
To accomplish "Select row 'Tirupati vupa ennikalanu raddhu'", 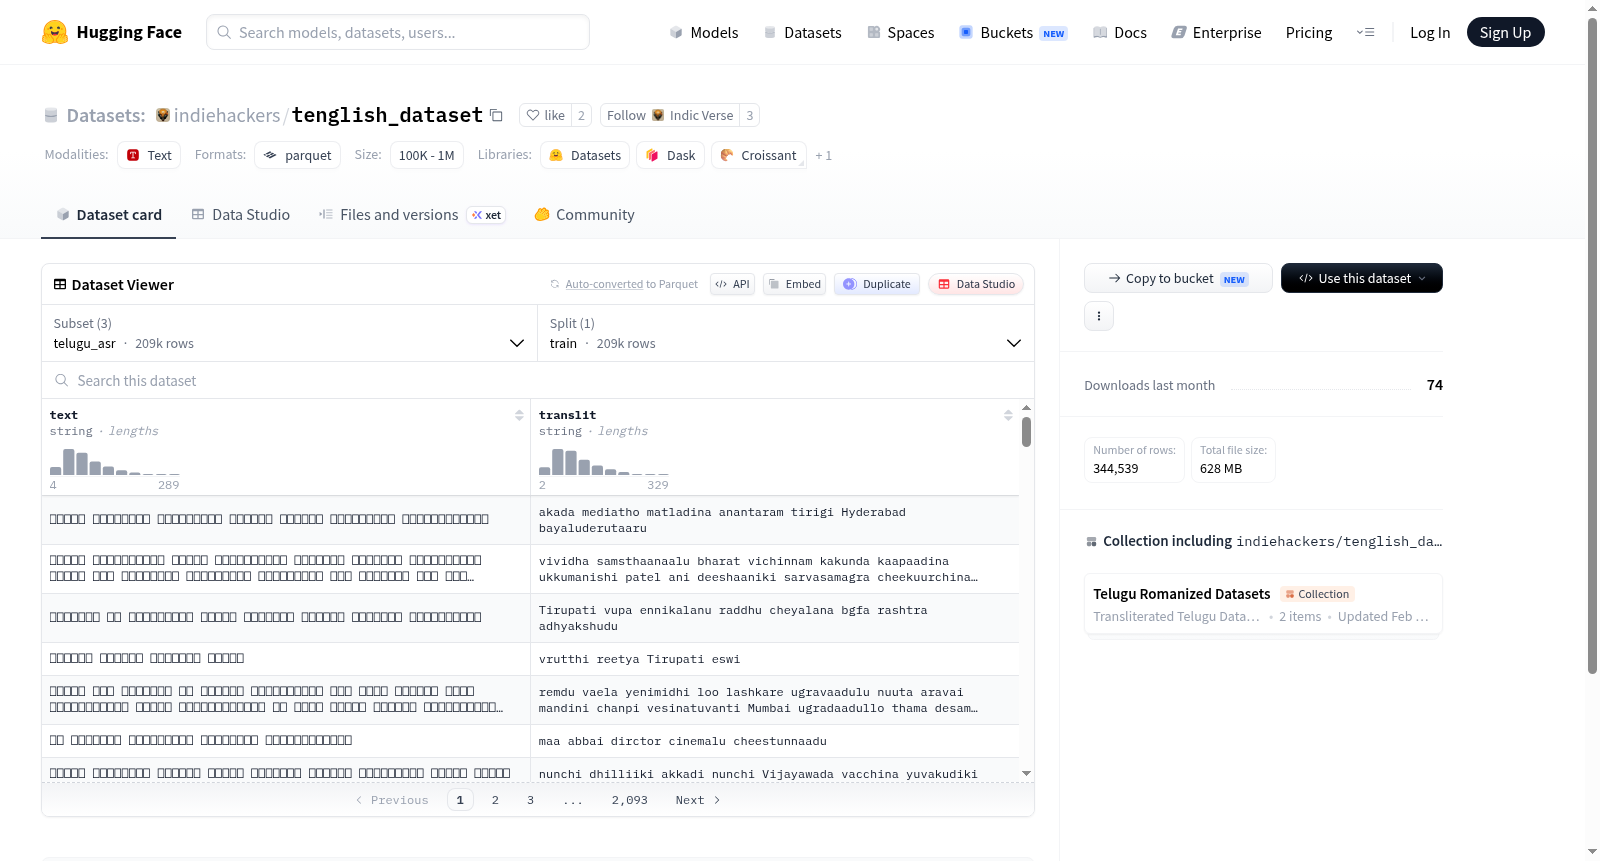I will click(x=530, y=618).
